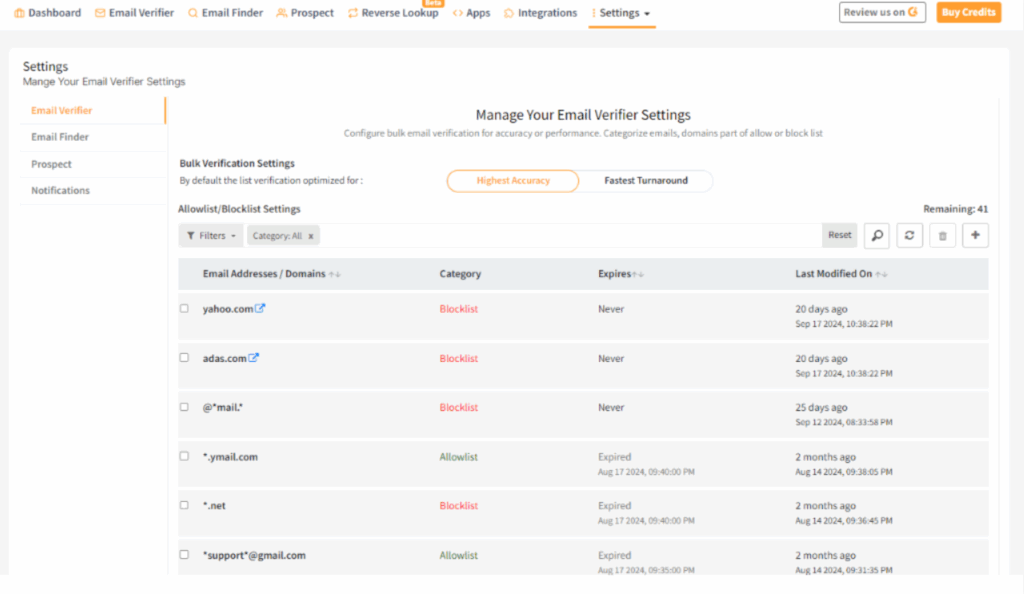Expand the Settings menu chevron
The image size is (1024, 594).
click(x=646, y=14)
